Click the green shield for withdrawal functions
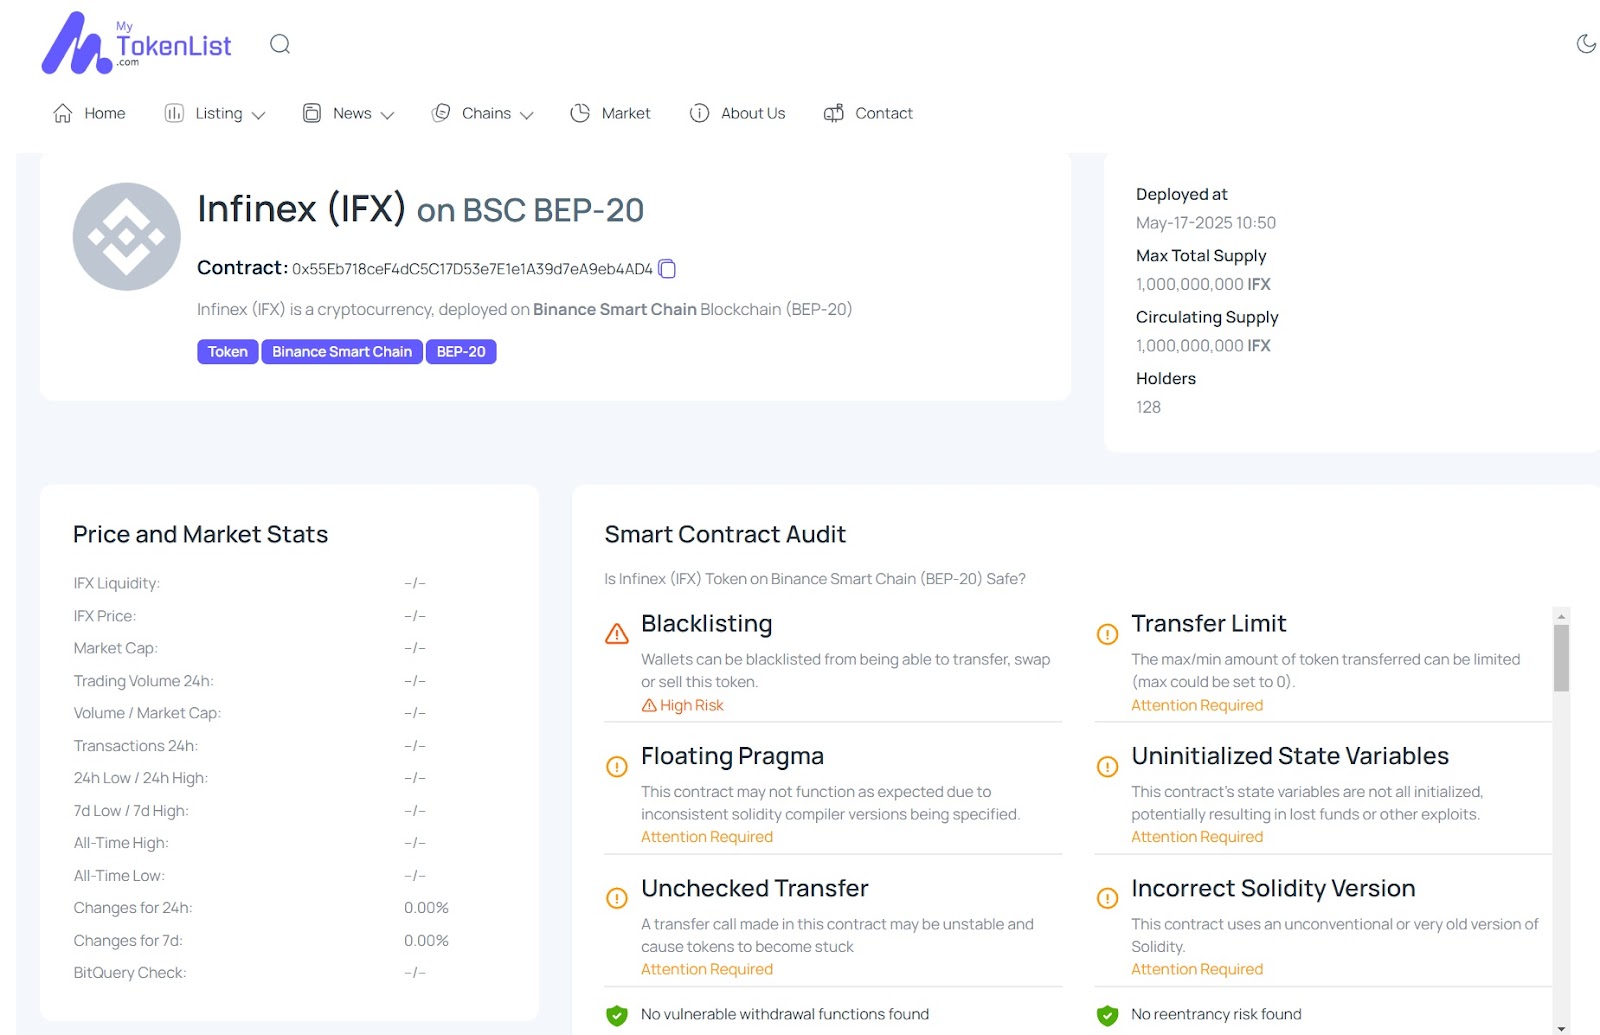This screenshot has height=1035, width=1600. 617,1015
